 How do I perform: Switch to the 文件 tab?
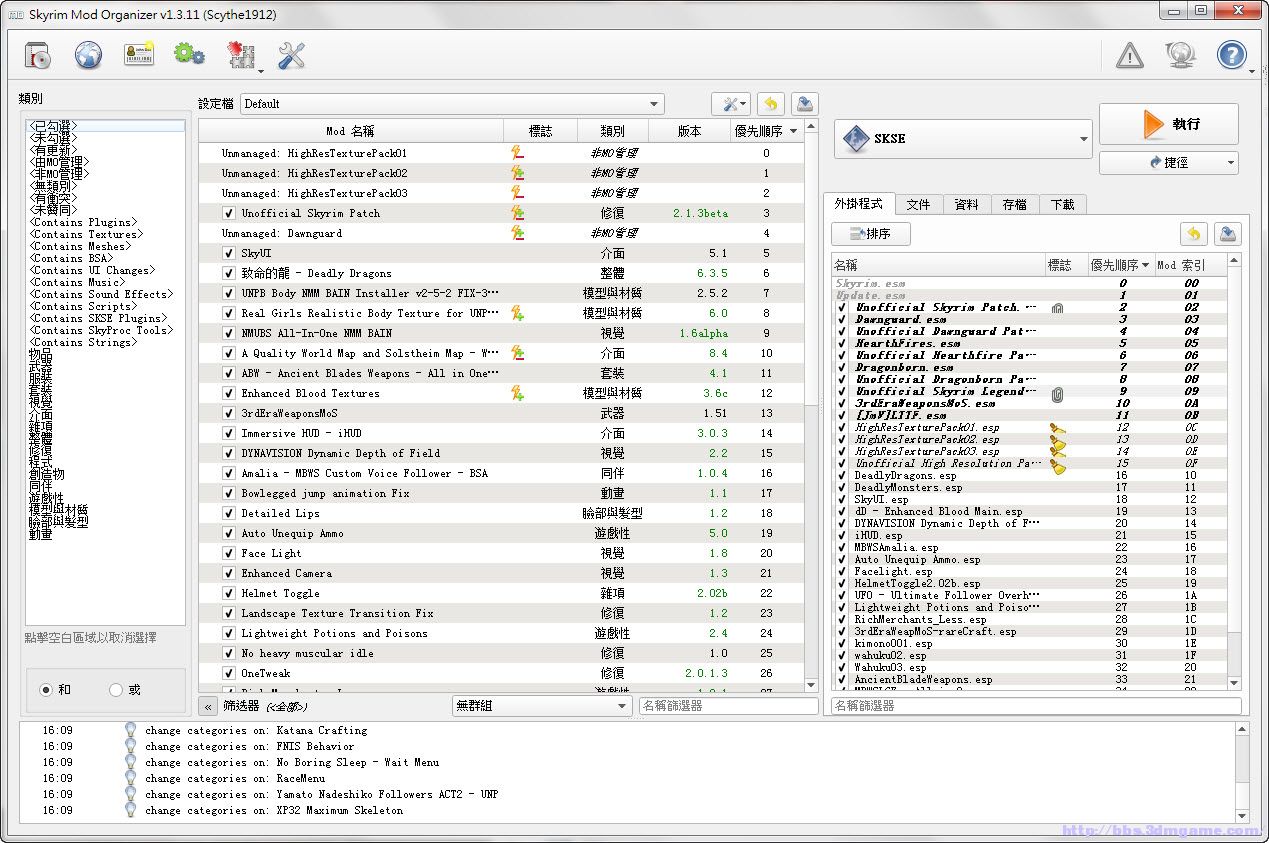[x=918, y=204]
